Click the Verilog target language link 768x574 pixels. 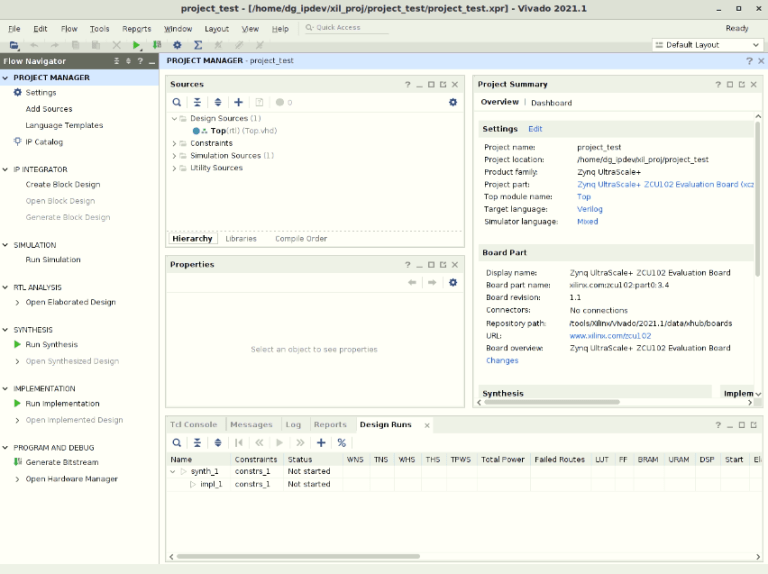590,209
